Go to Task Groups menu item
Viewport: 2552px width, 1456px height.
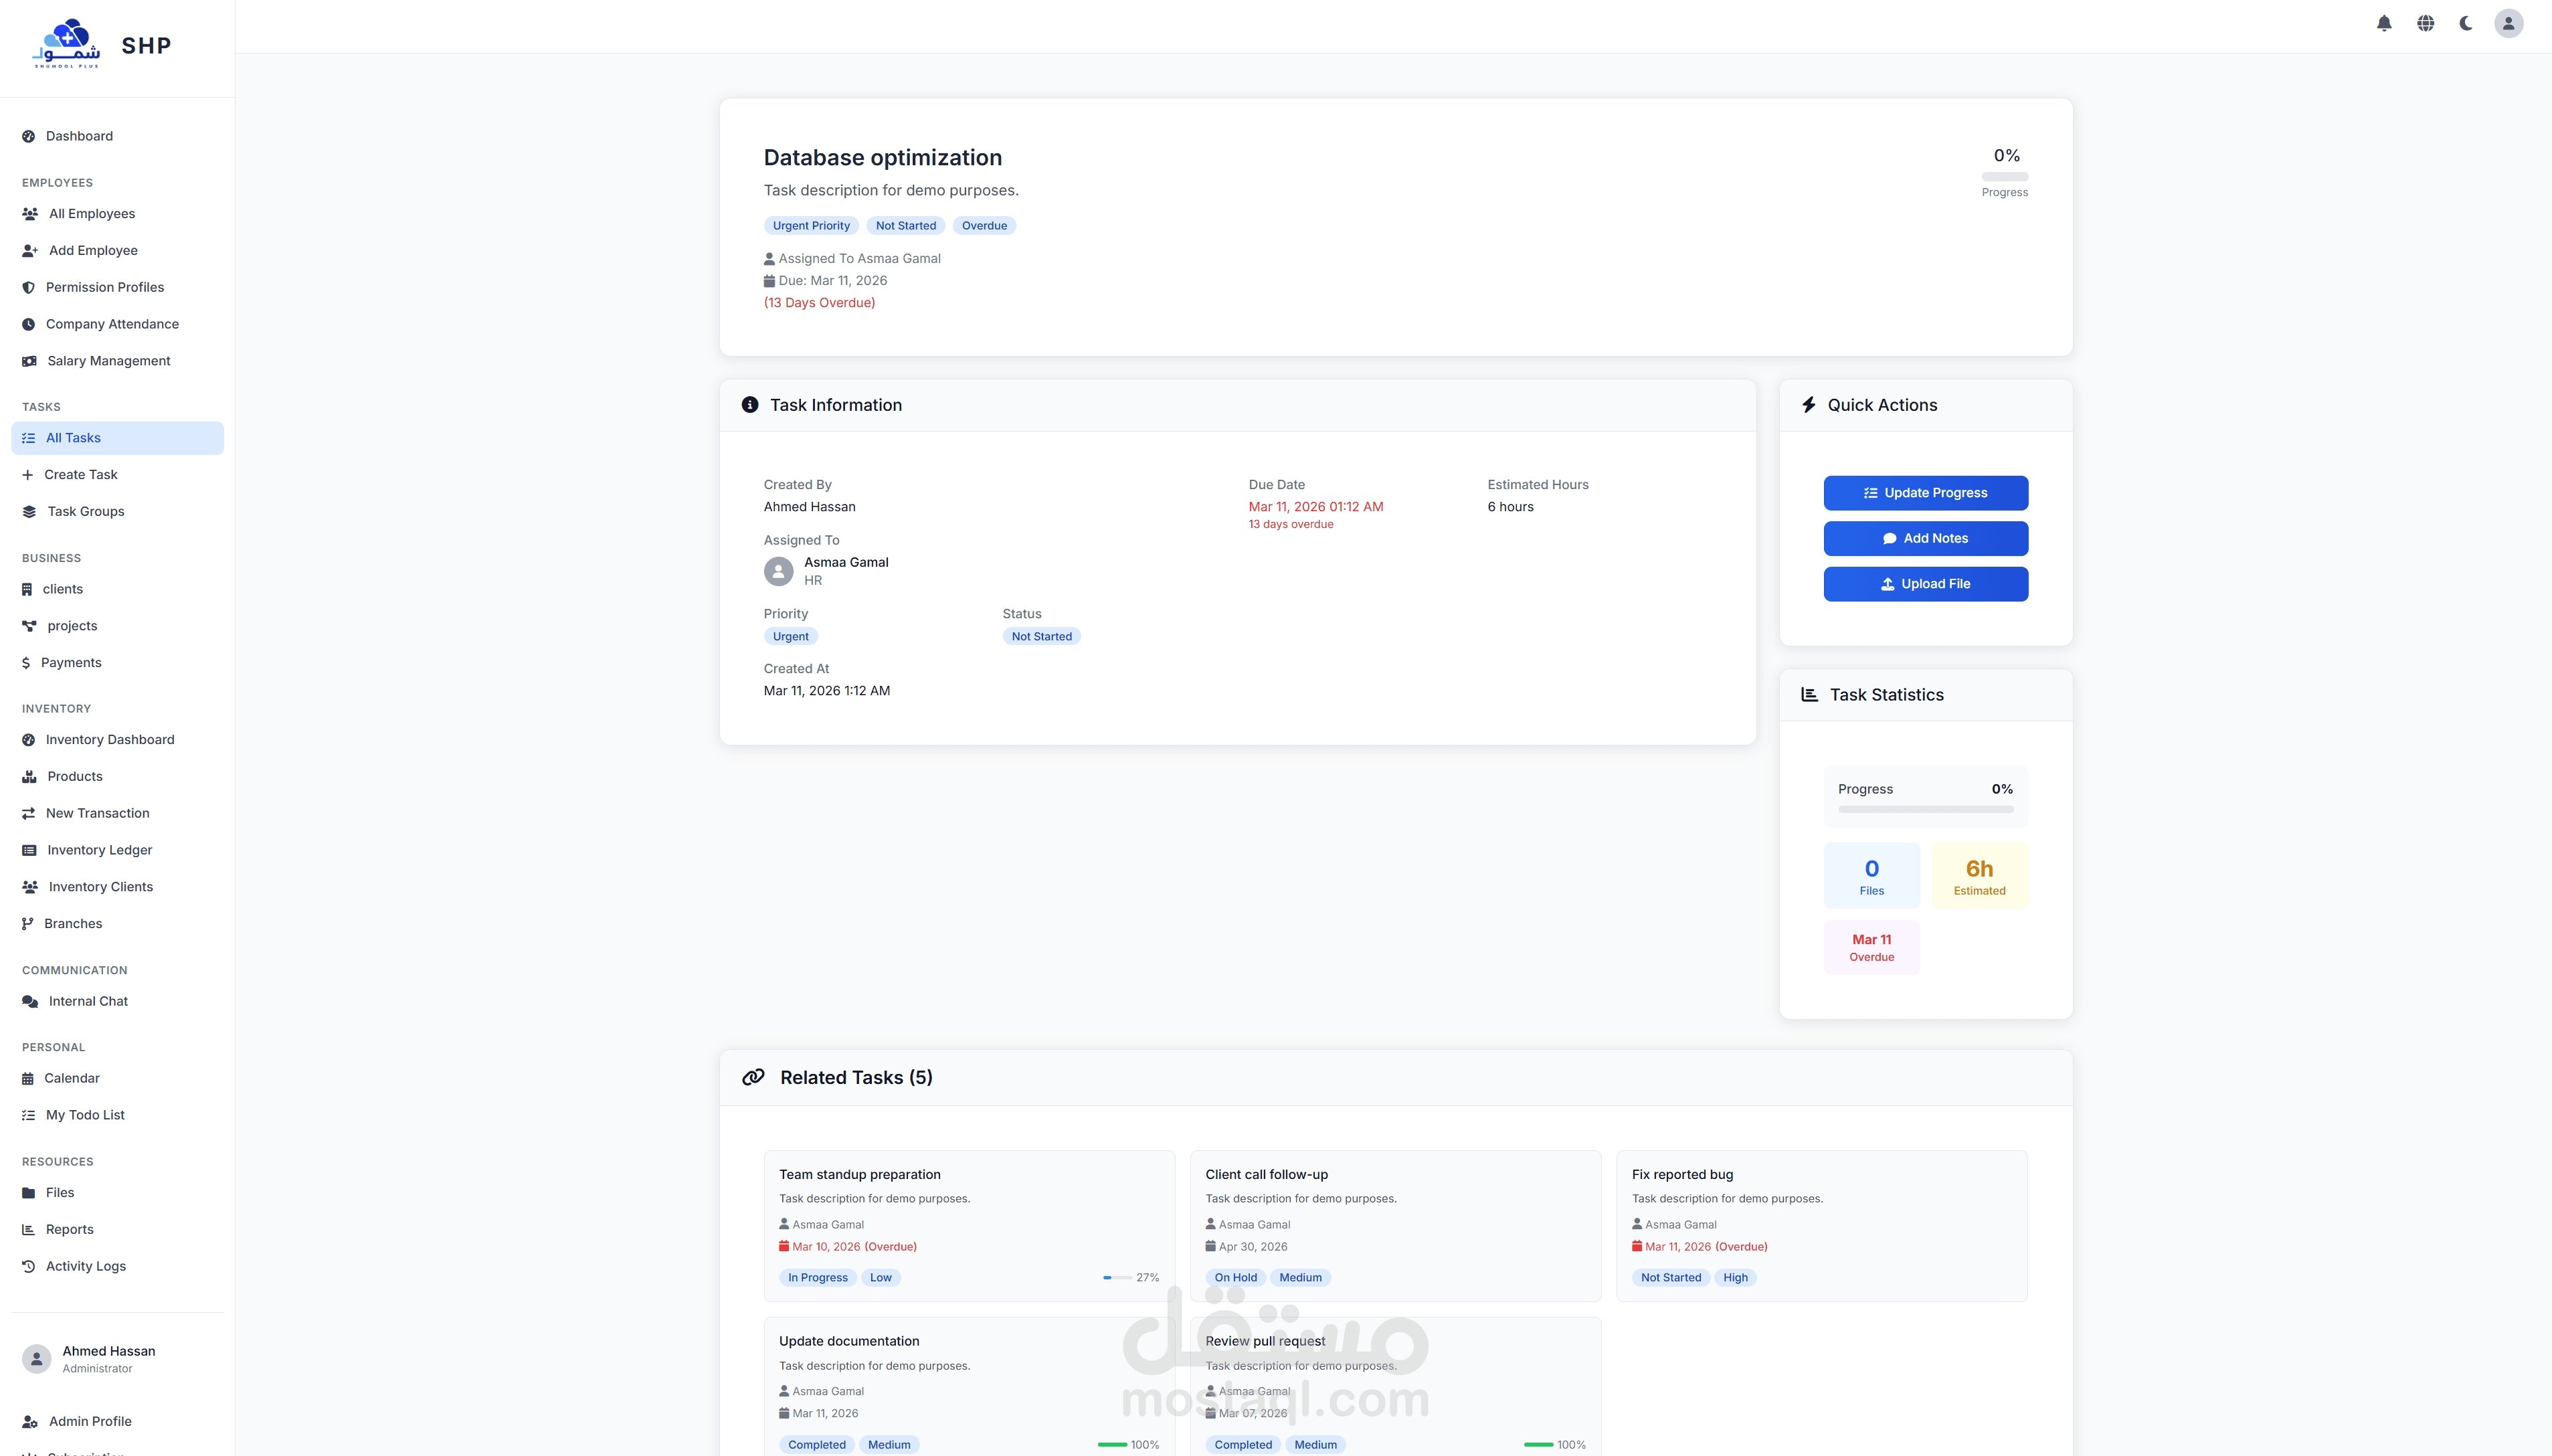[x=86, y=511]
